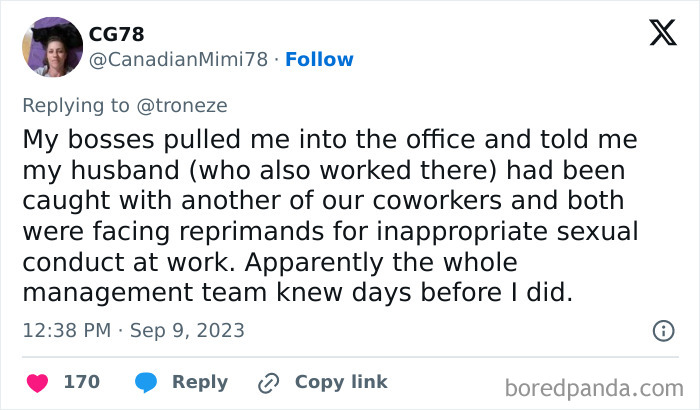Click the X logo icon
Viewport: 700px width, 410px height.
[662, 34]
